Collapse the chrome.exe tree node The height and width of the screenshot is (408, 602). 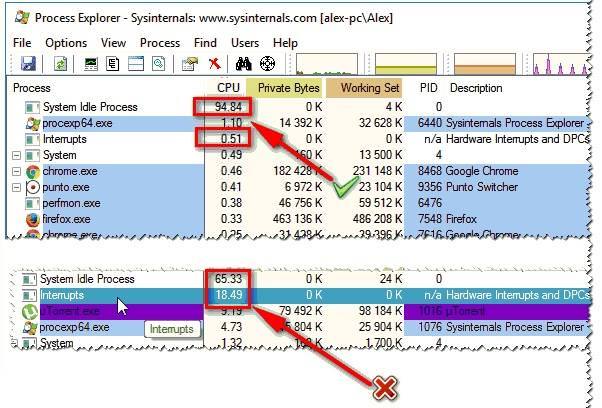coord(16,171)
